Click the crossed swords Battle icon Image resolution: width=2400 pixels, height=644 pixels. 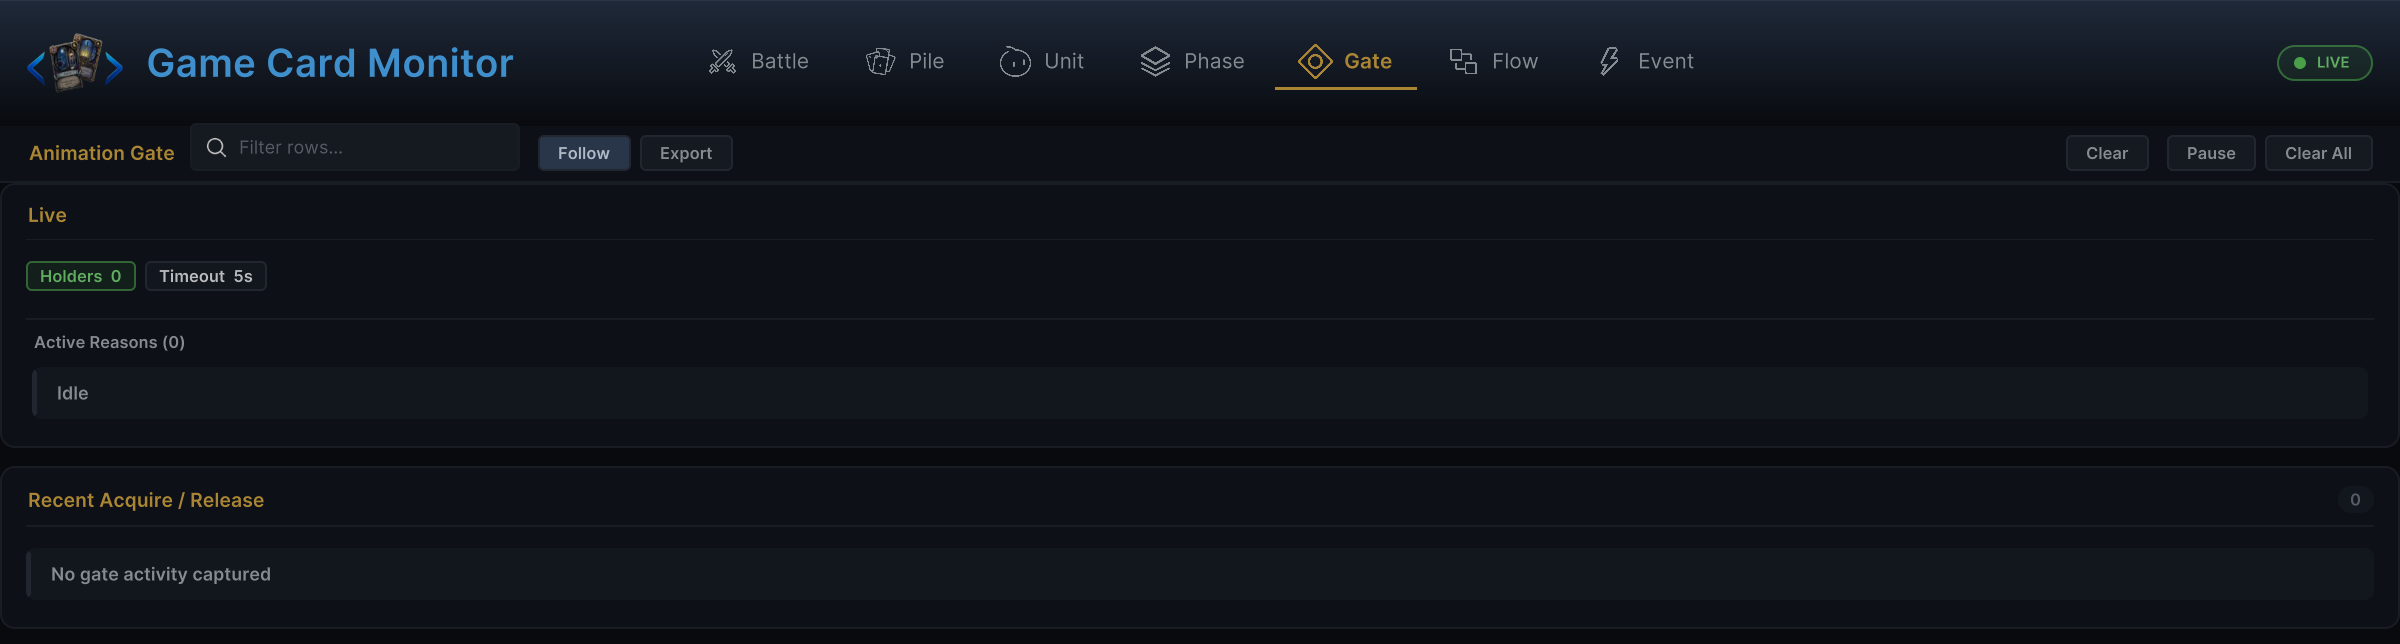(x=722, y=62)
